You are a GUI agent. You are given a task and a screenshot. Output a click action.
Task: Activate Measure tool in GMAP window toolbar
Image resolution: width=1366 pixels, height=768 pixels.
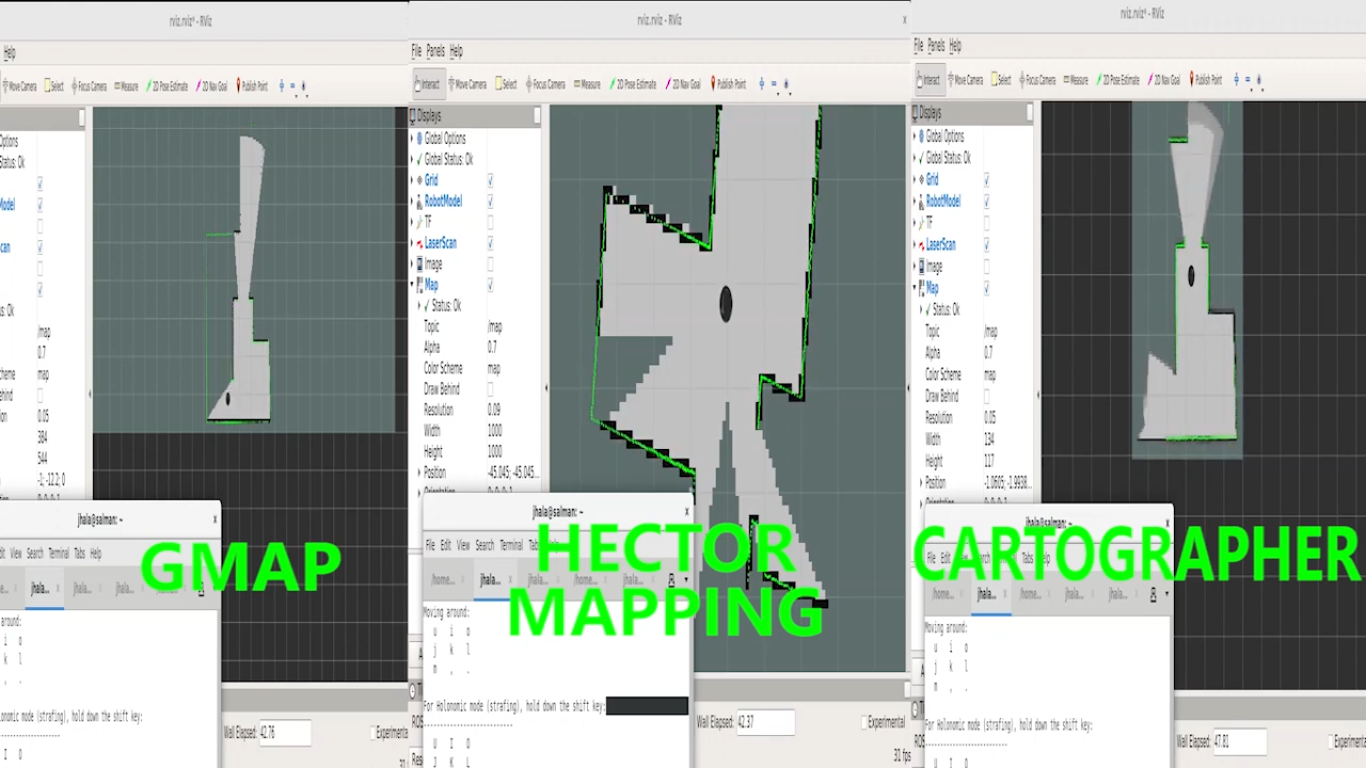click(126, 87)
